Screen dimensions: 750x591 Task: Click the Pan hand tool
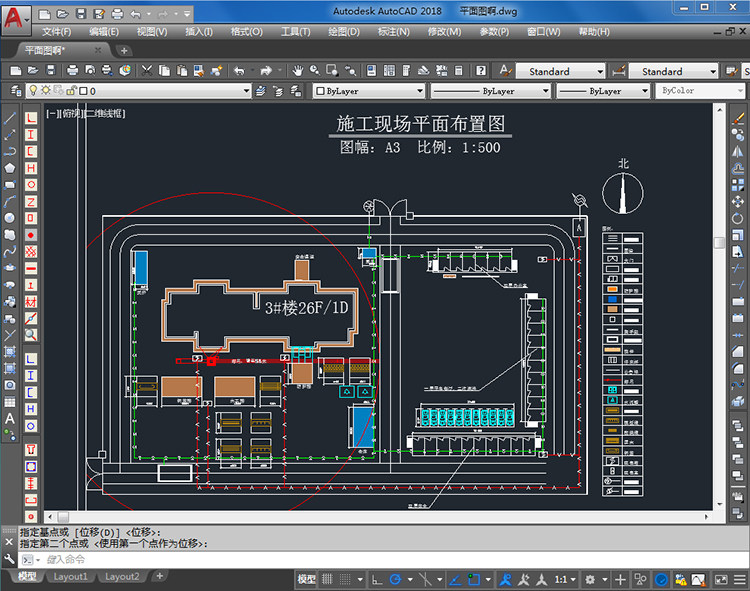(x=297, y=71)
